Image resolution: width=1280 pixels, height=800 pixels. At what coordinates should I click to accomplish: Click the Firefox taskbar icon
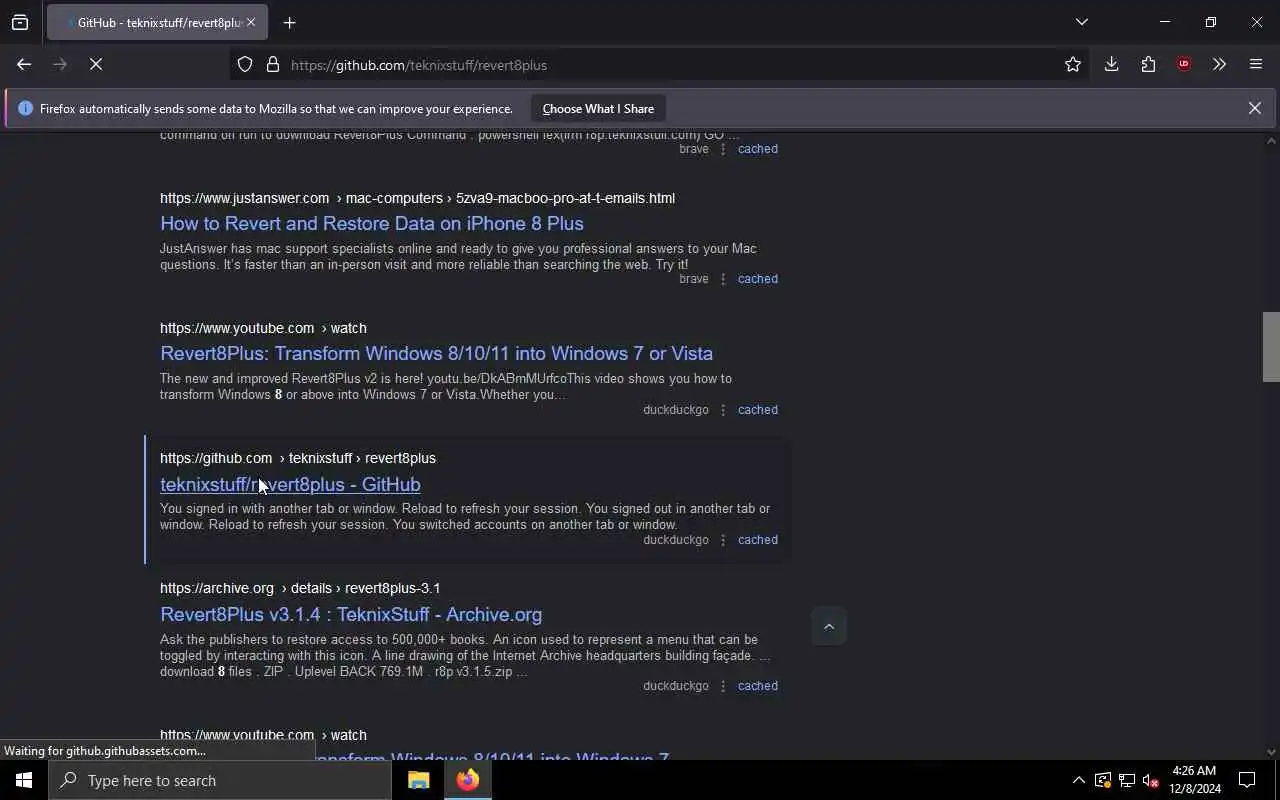click(x=468, y=780)
